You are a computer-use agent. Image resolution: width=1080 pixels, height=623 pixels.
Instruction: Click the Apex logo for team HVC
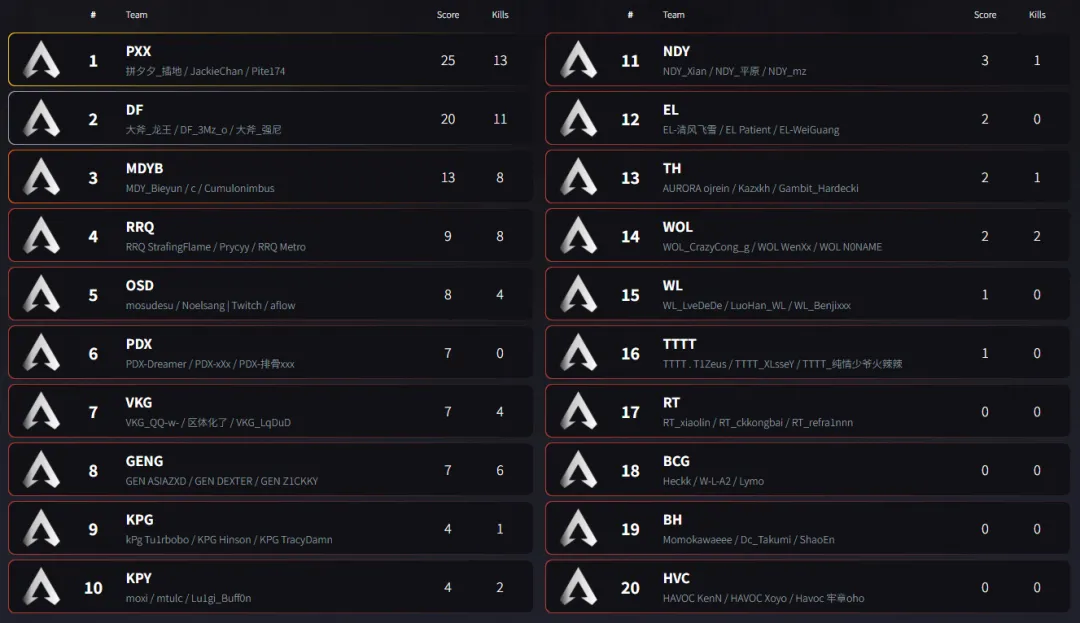click(x=579, y=587)
